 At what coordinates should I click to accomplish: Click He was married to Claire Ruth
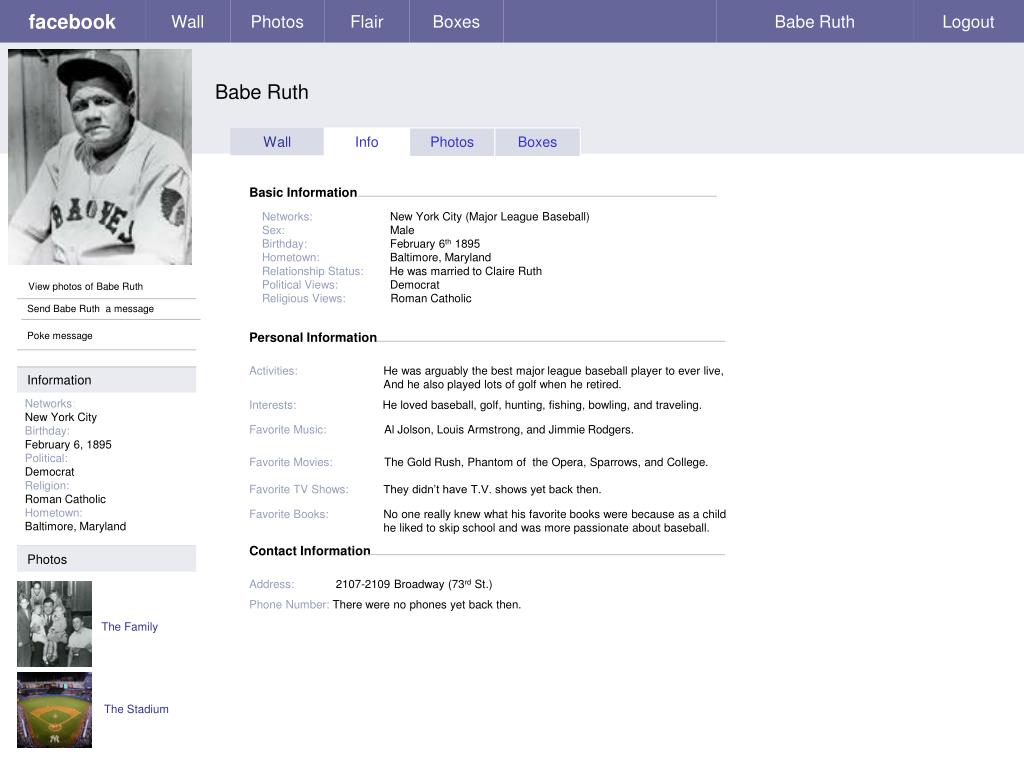(466, 271)
